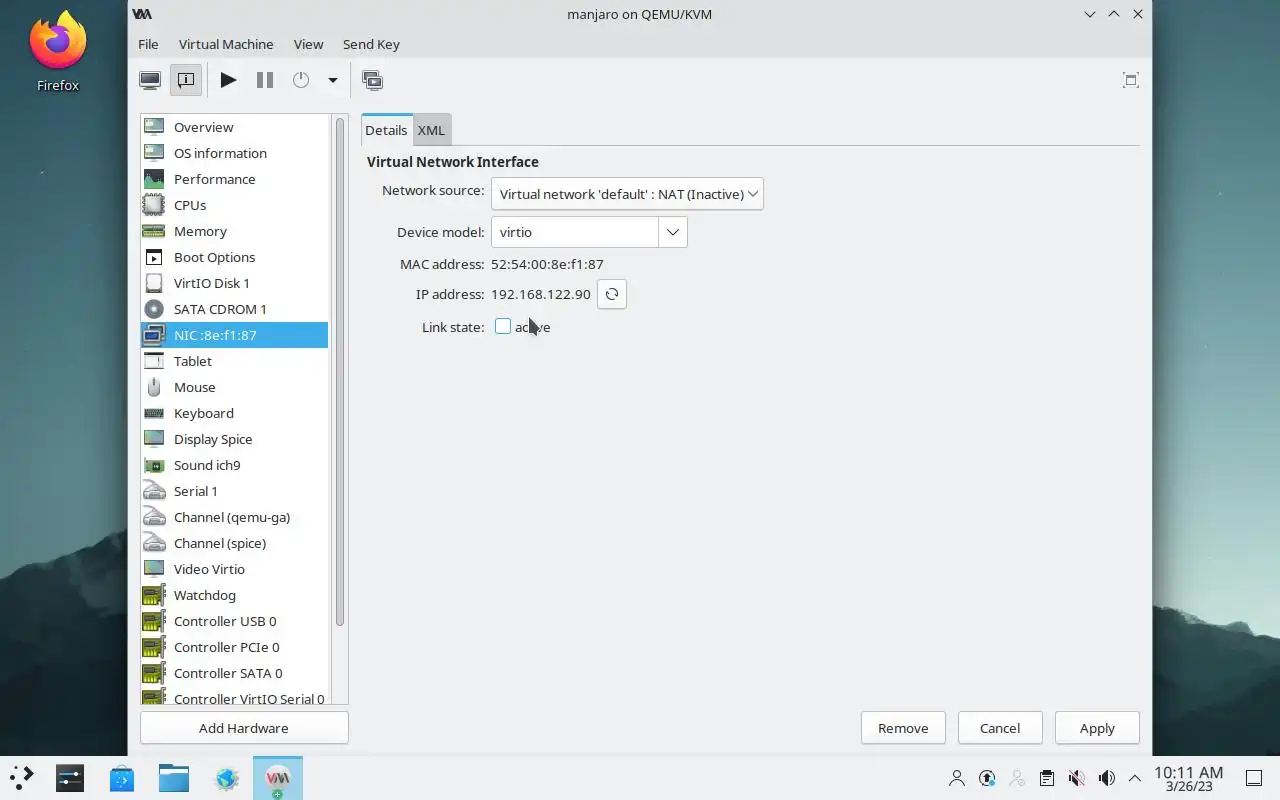Shut down the virtual machine button
Image resolution: width=1280 pixels, height=800 pixels.
pyautogui.click(x=301, y=80)
